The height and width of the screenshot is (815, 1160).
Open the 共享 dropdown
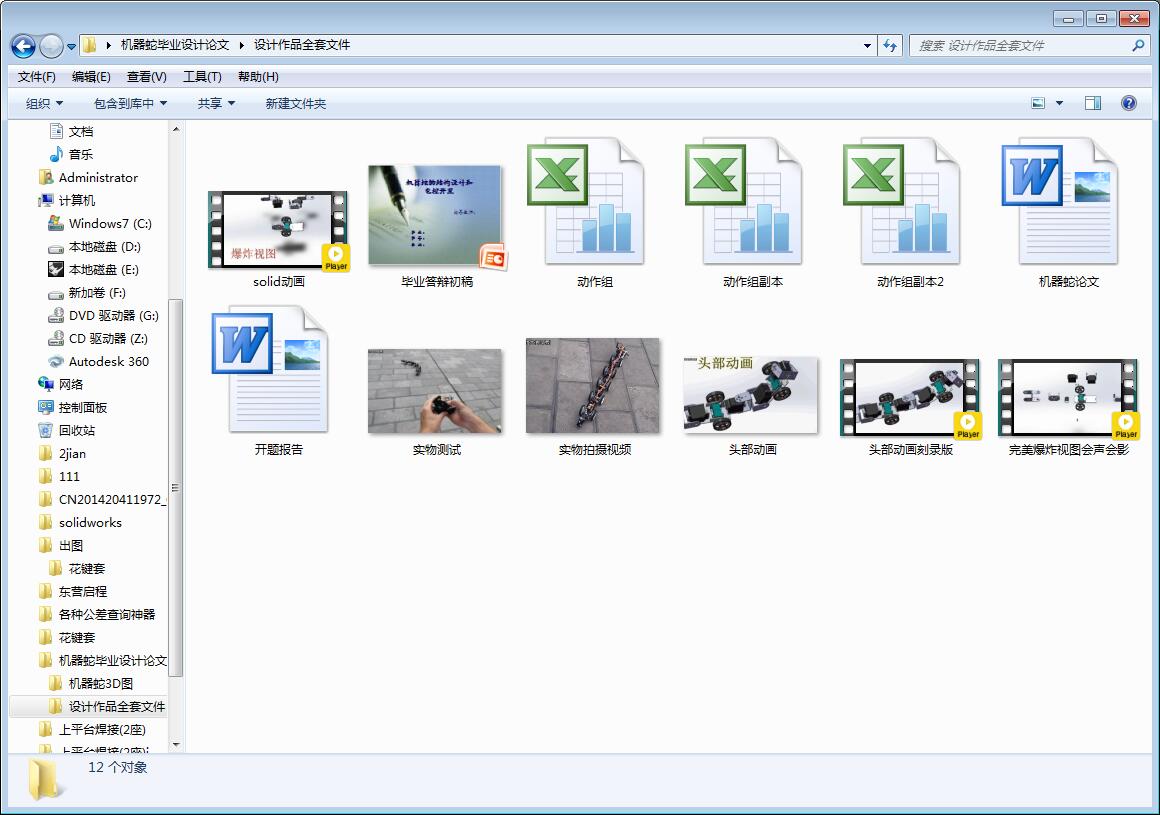(216, 104)
